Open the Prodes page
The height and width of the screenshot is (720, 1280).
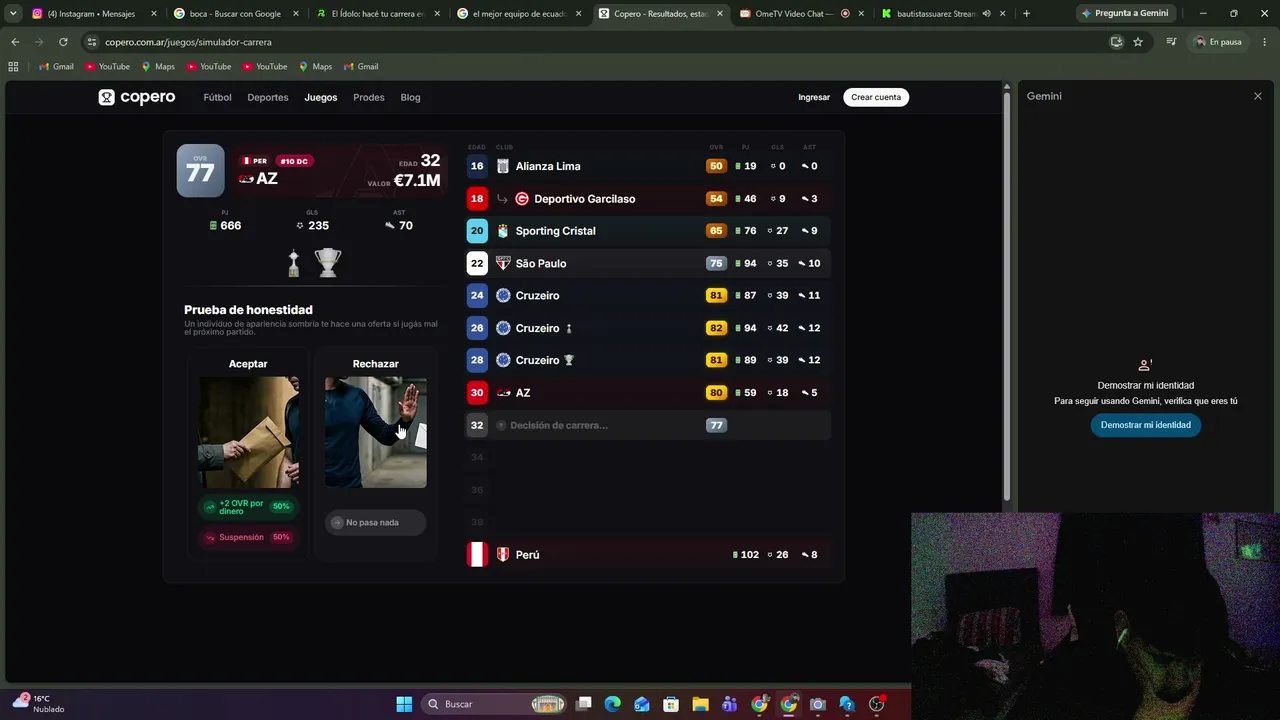pyautogui.click(x=369, y=97)
